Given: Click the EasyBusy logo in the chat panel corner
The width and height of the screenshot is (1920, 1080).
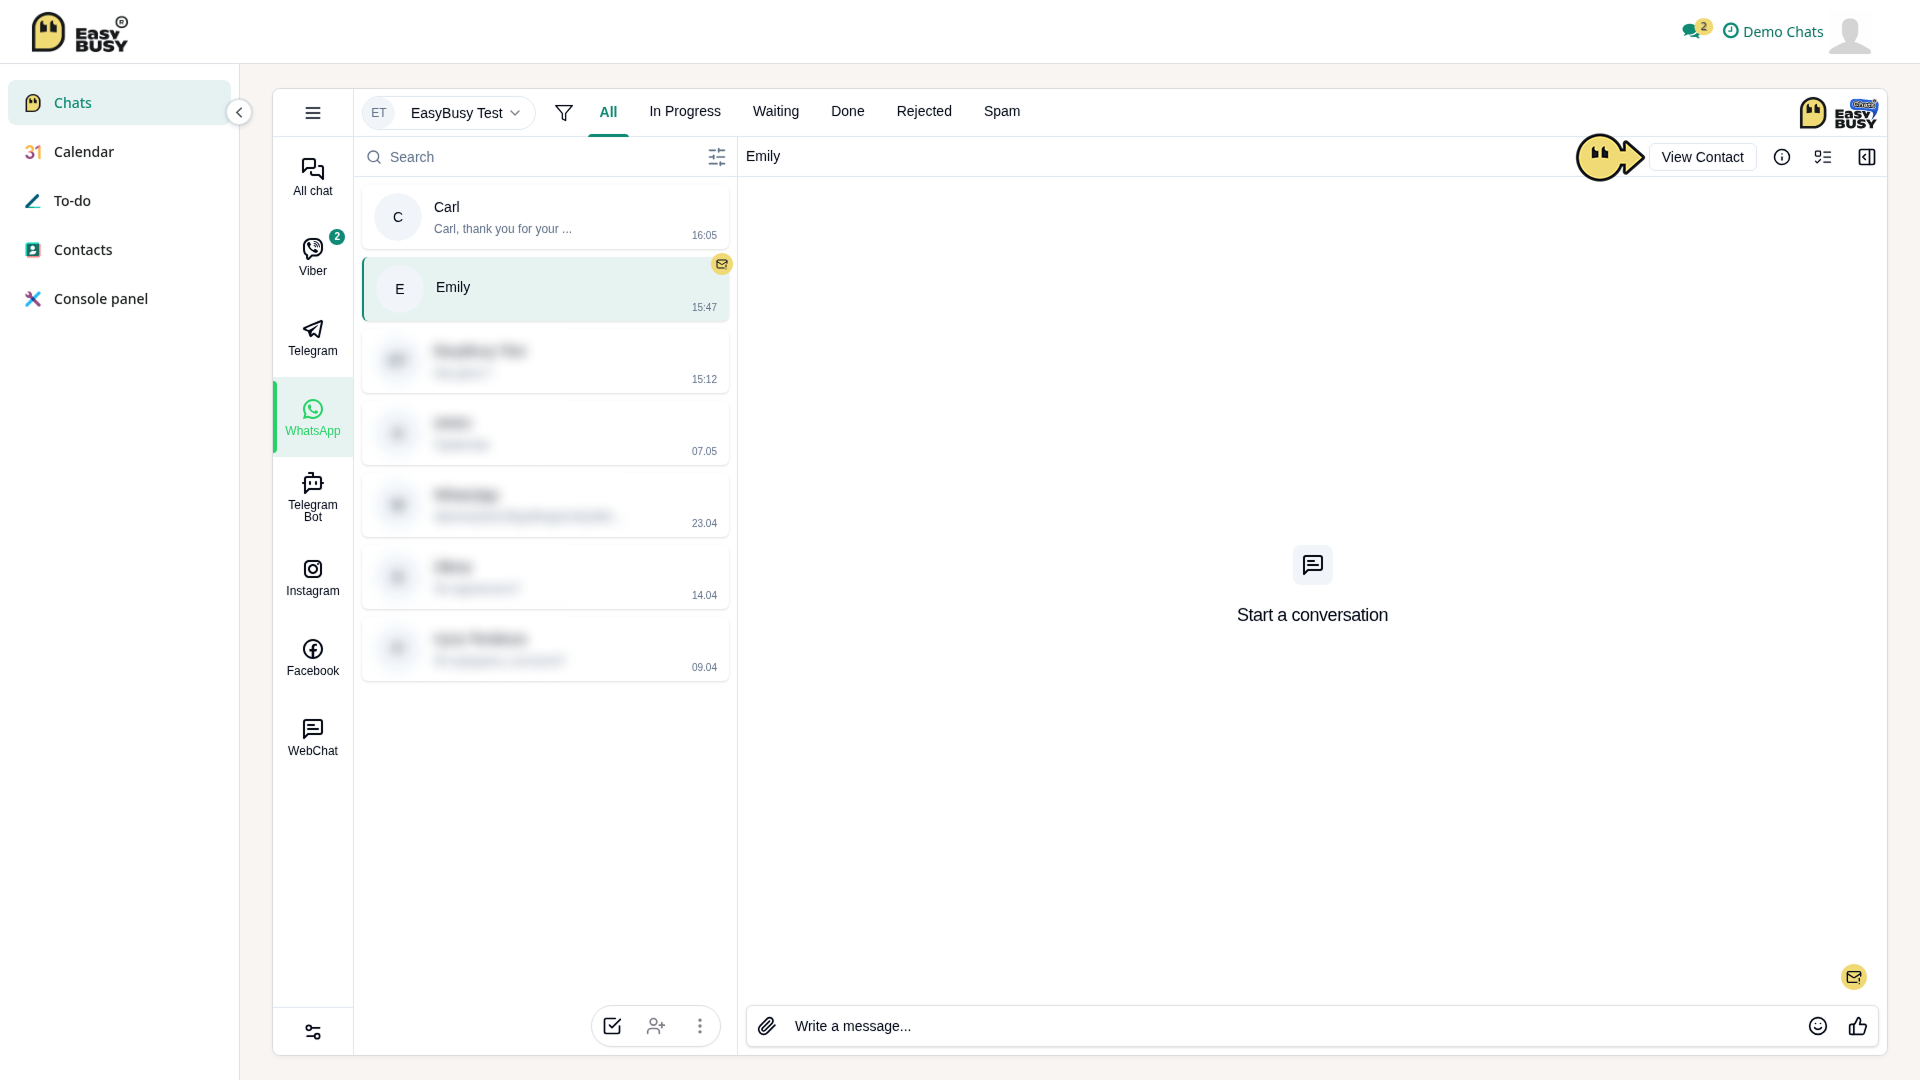Looking at the screenshot, I should tap(1838, 113).
